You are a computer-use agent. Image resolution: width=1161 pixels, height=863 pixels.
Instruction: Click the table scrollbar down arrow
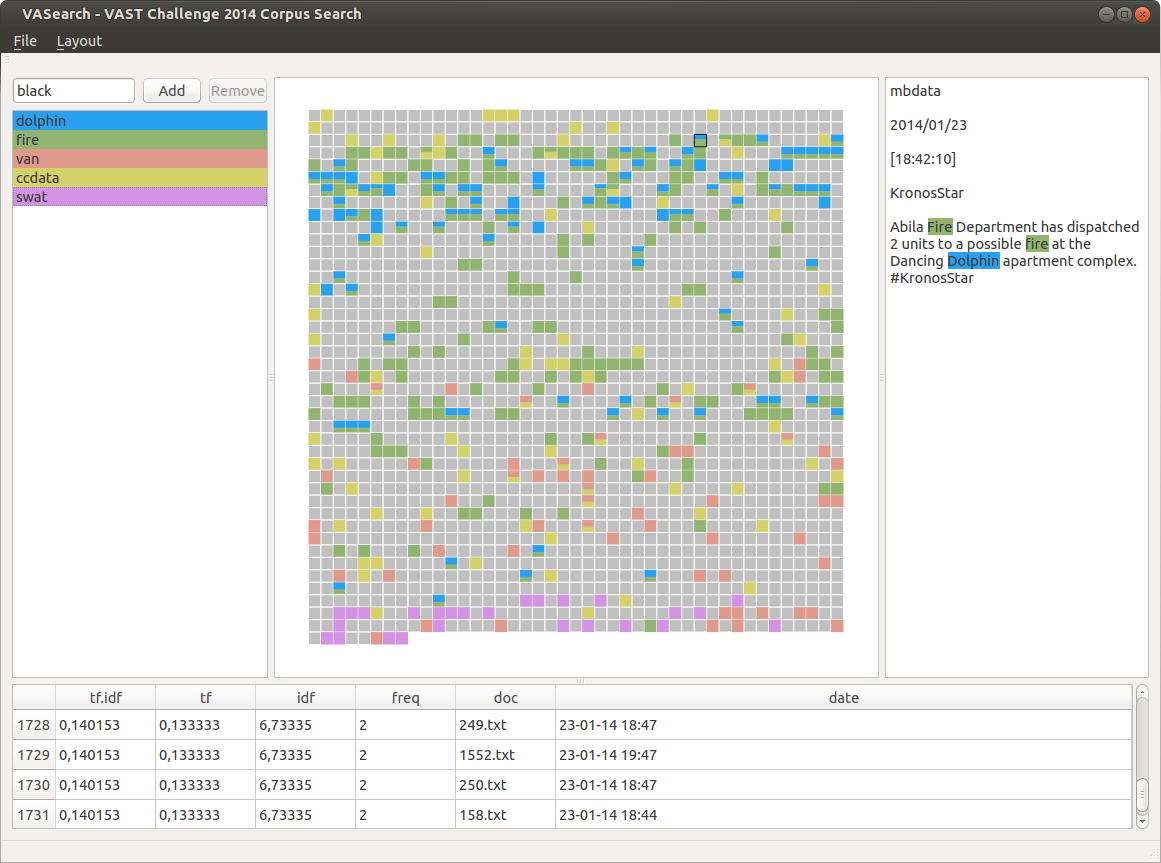pos(1142,820)
